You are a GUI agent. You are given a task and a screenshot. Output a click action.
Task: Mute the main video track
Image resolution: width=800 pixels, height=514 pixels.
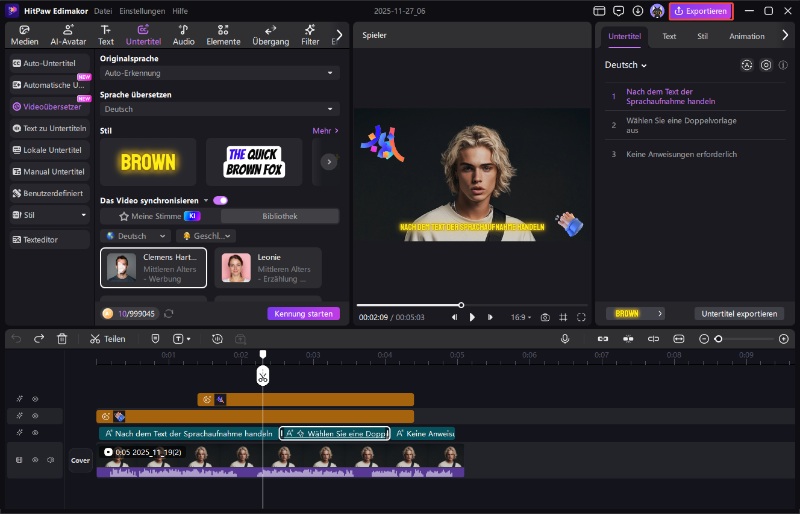[50, 460]
